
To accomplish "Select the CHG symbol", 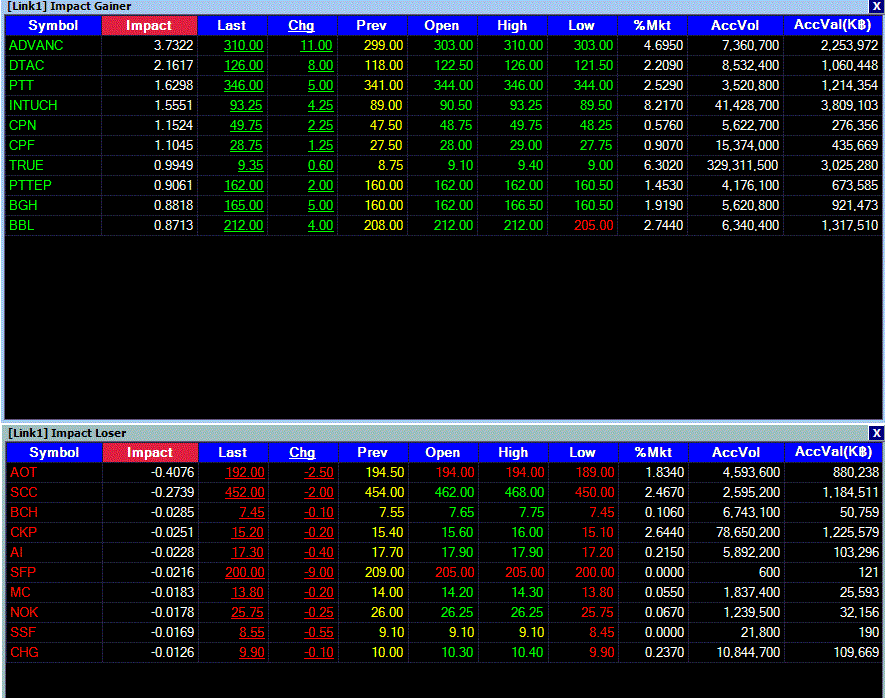I will click(24, 652).
